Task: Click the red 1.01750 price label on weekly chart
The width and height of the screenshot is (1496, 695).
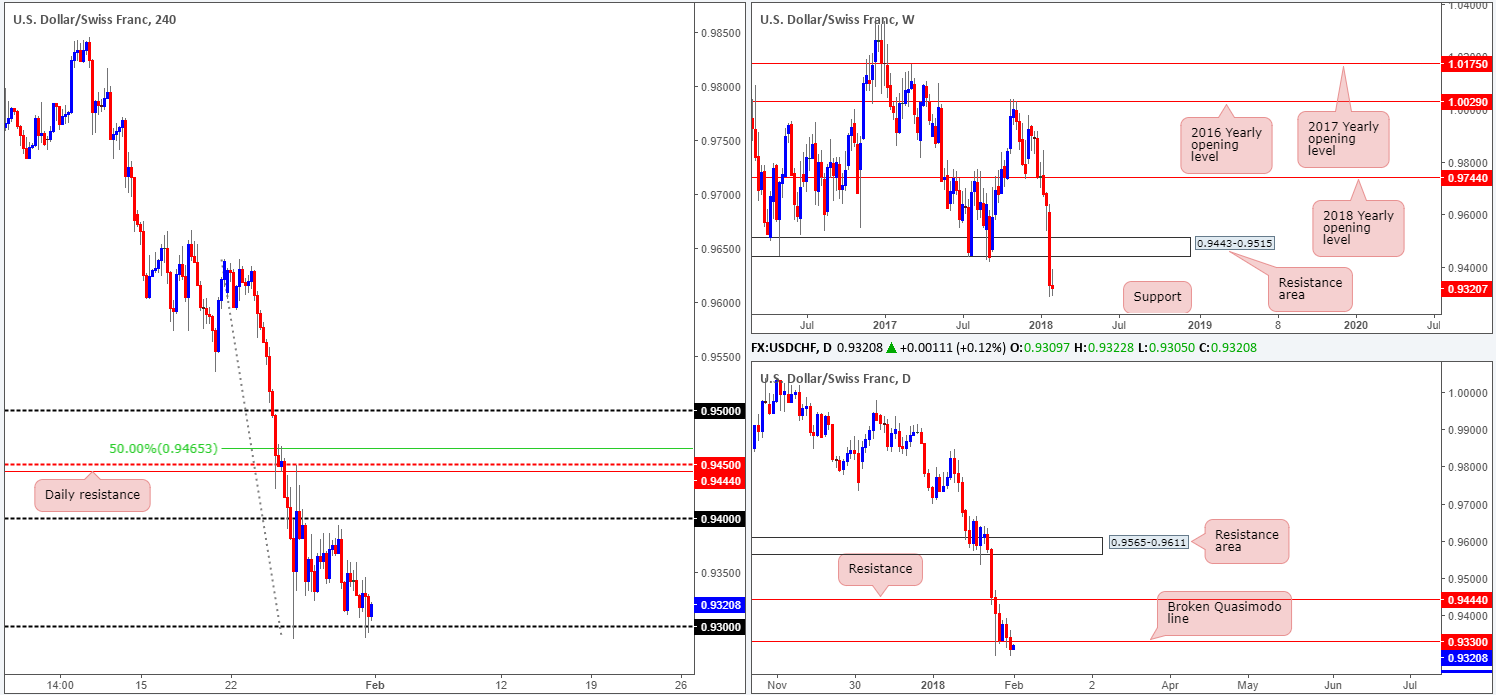Action: 1468,64
